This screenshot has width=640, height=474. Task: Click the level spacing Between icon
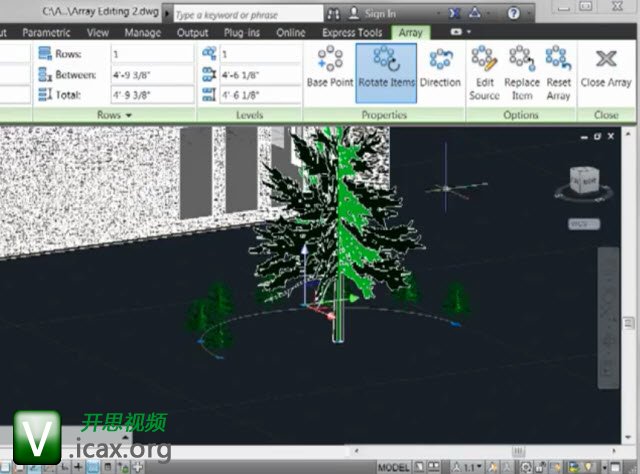pos(209,74)
